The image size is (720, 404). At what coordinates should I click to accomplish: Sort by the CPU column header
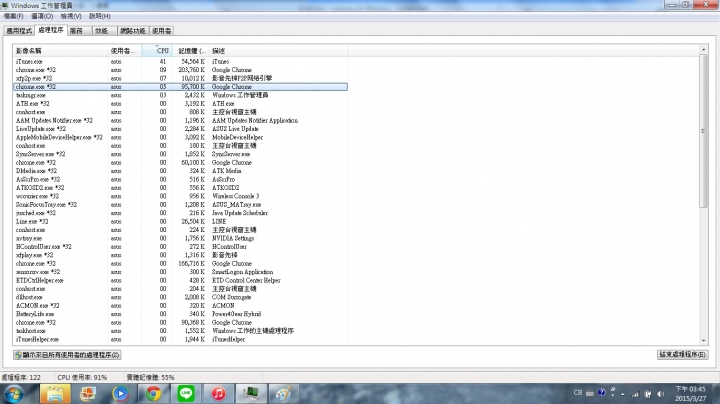(158, 50)
